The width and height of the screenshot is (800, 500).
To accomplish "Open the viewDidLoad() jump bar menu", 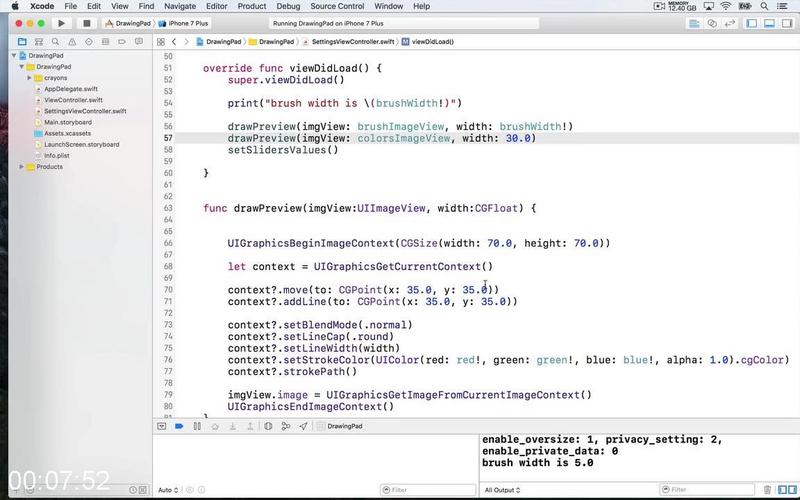I will (x=428, y=42).
